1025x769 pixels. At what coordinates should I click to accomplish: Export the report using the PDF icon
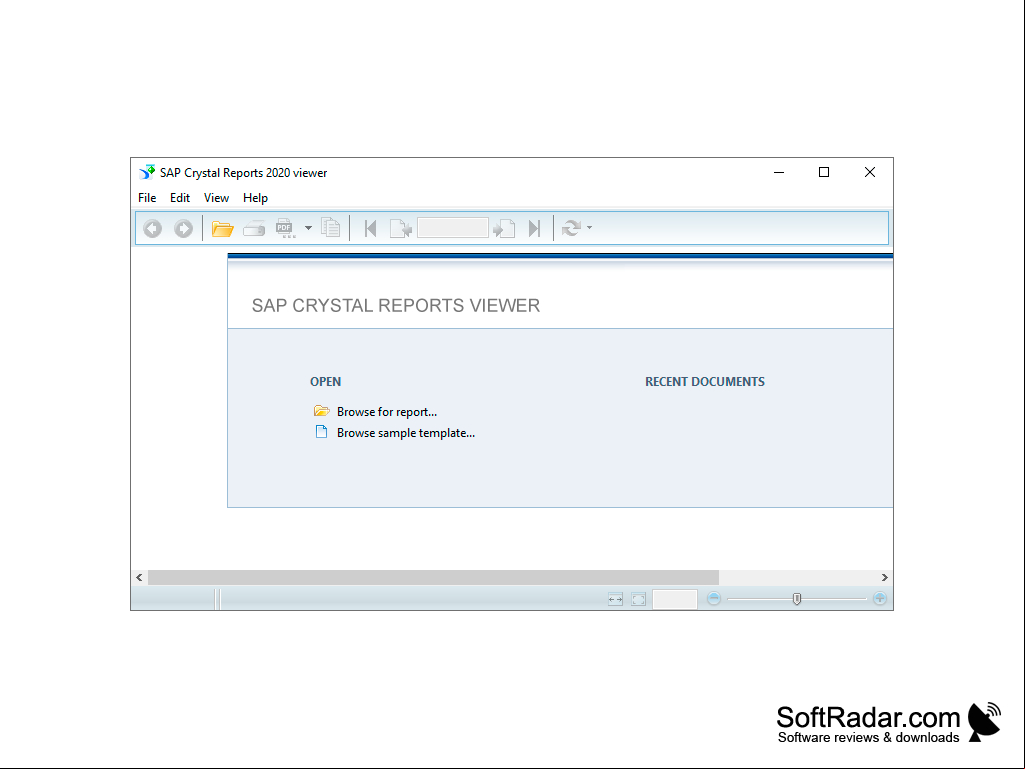[284, 228]
